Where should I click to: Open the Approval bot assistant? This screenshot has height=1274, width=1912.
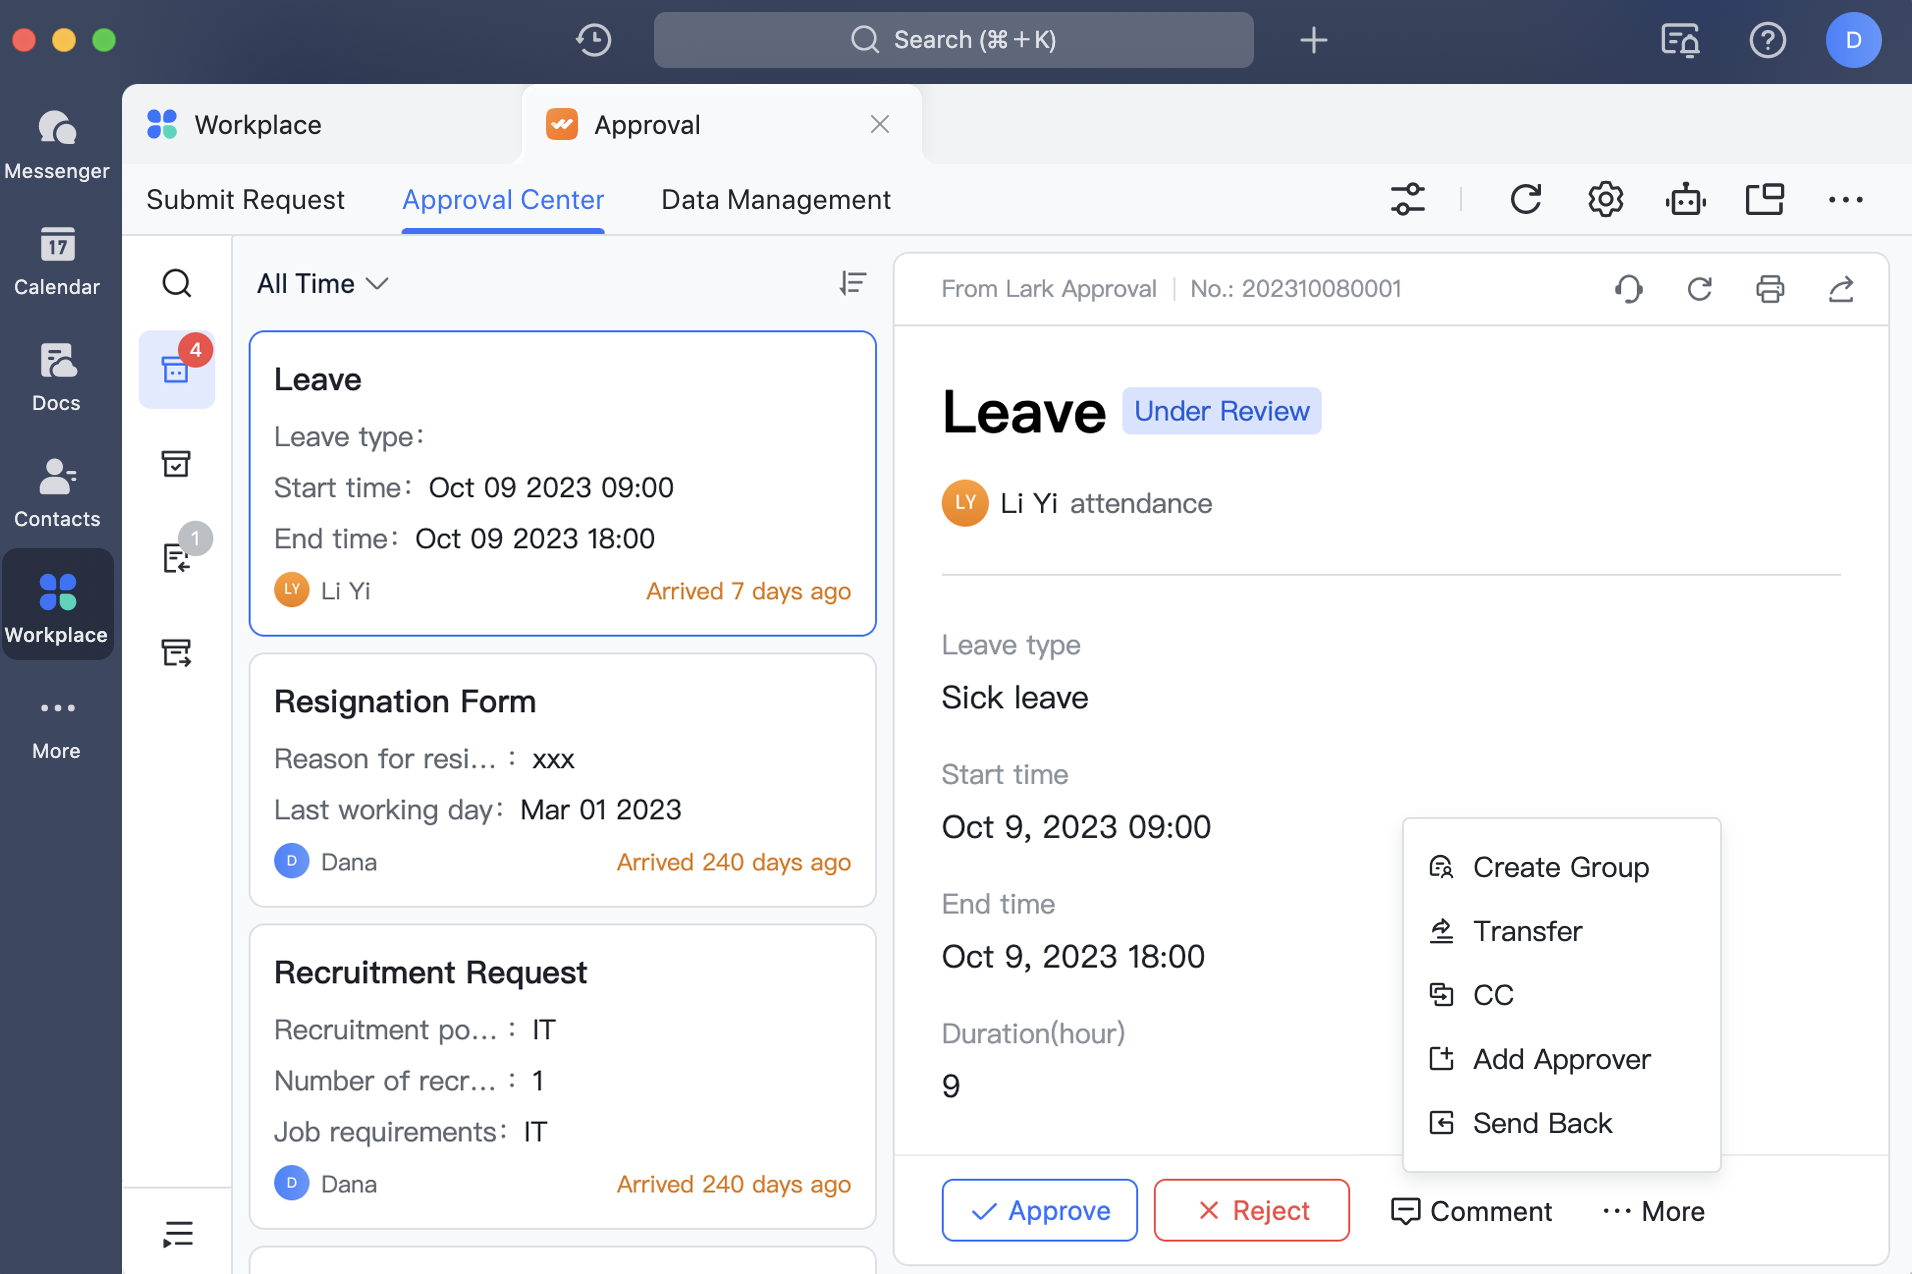click(1685, 199)
